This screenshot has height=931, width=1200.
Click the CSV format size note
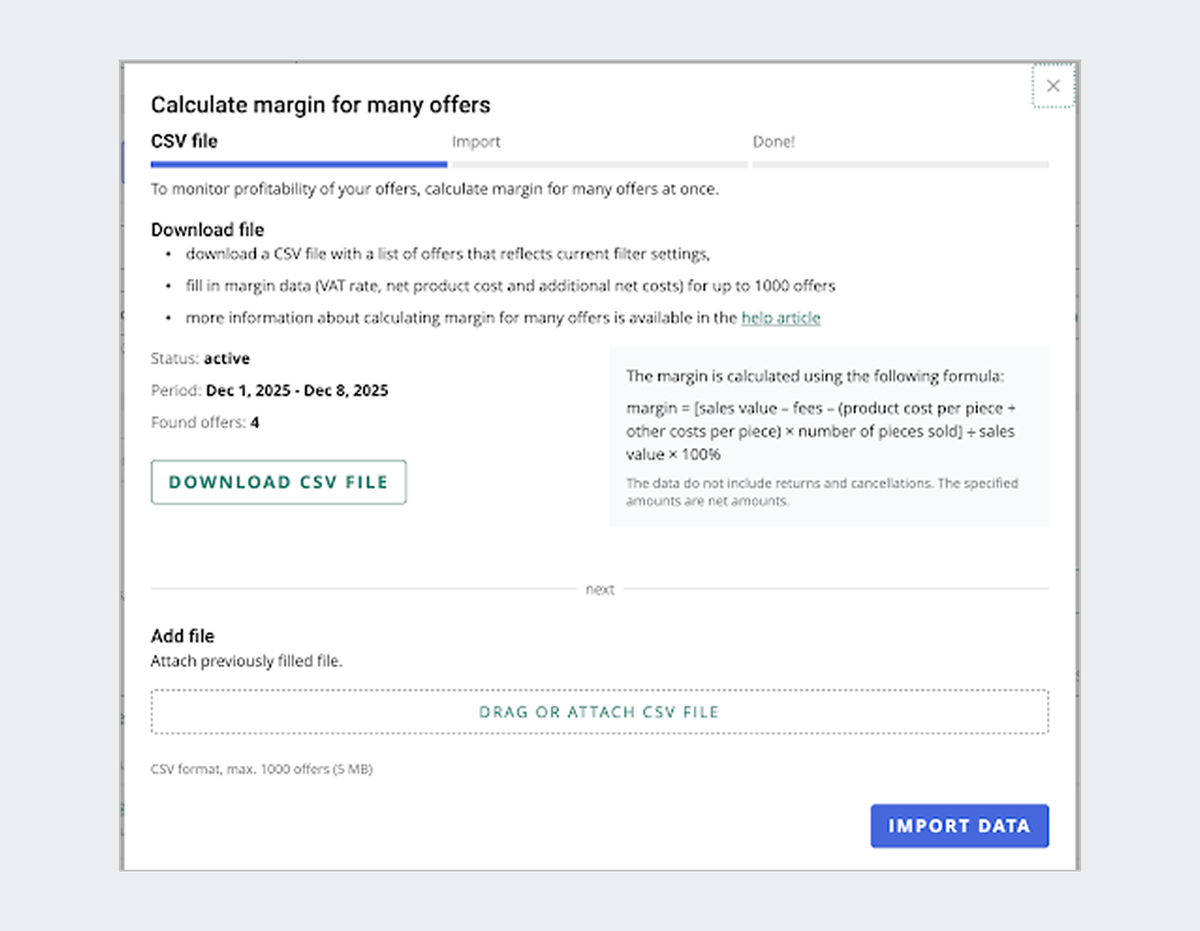[x=261, y=769]
